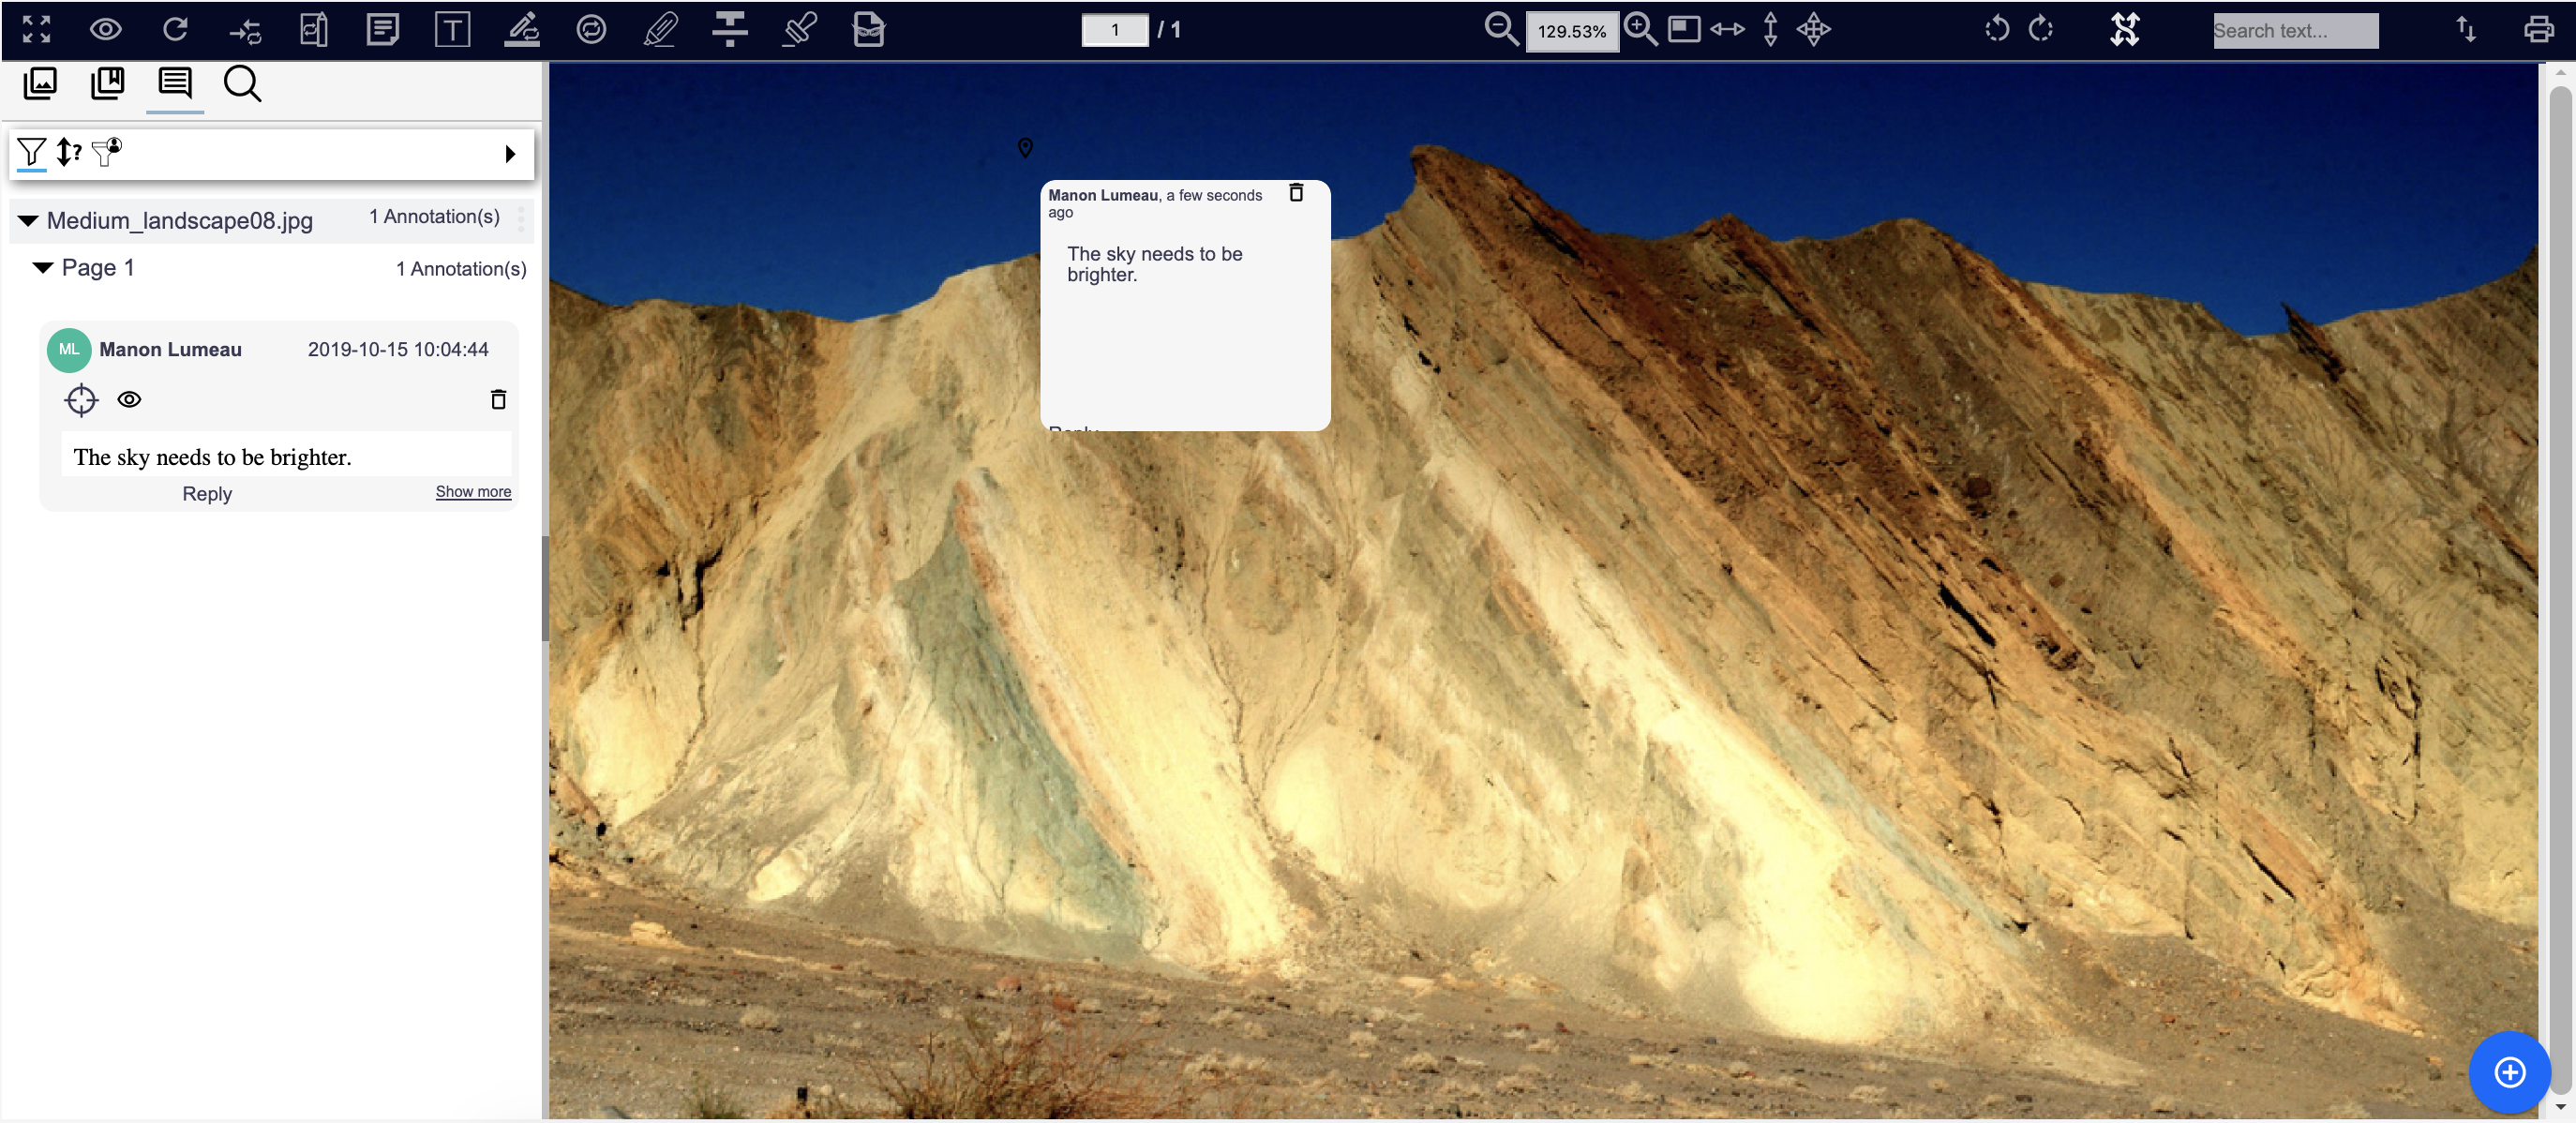Click the ML avatar circle
2576x1123 pixels.
69,350
